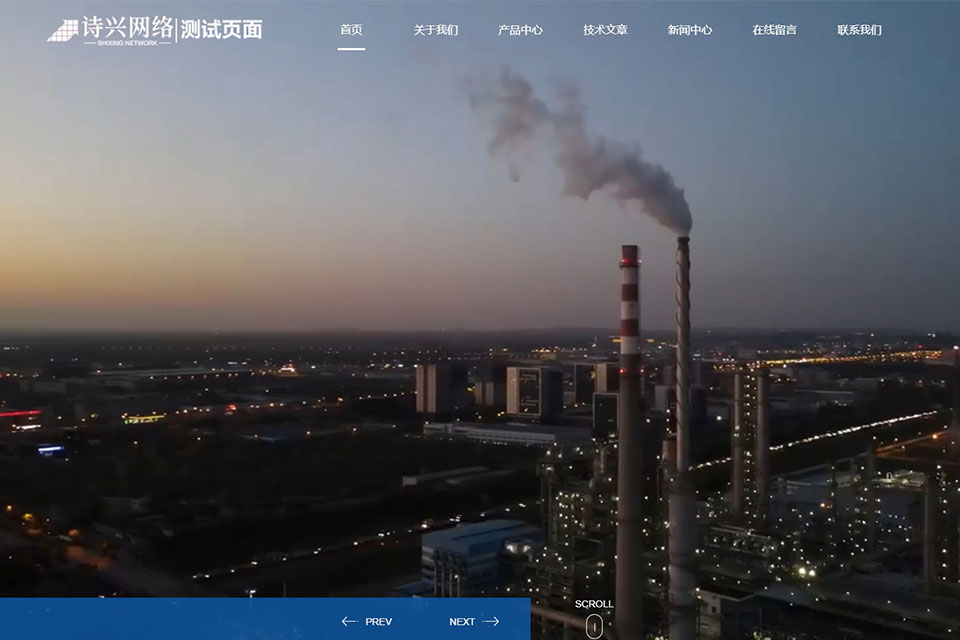Click the 诗兴网络 brand name text
The image size is (960, 640).
[x=128, y=26]
